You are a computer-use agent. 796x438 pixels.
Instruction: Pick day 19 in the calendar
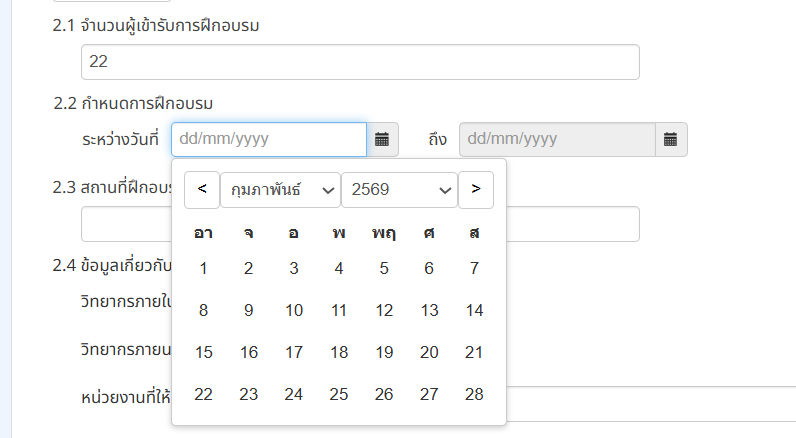384,352
